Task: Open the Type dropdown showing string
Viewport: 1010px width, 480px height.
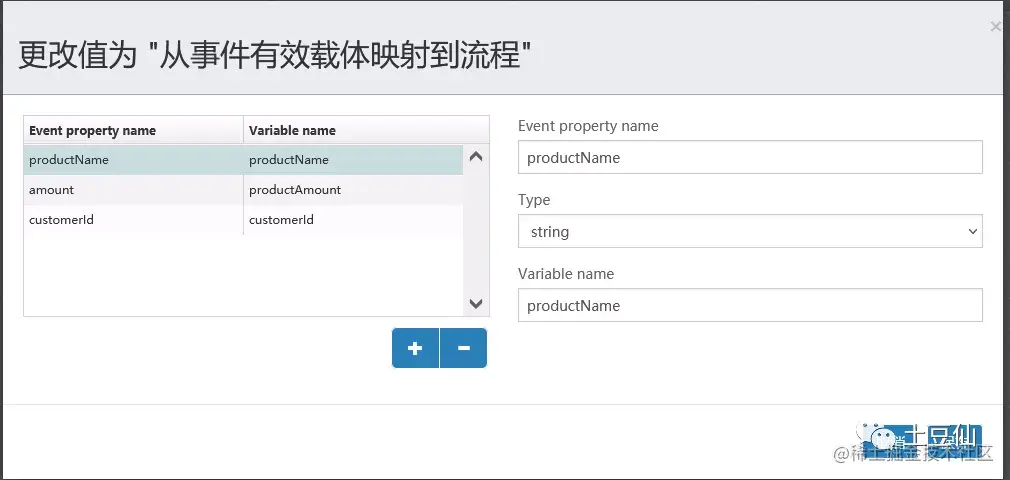Action: pos(750,231)
